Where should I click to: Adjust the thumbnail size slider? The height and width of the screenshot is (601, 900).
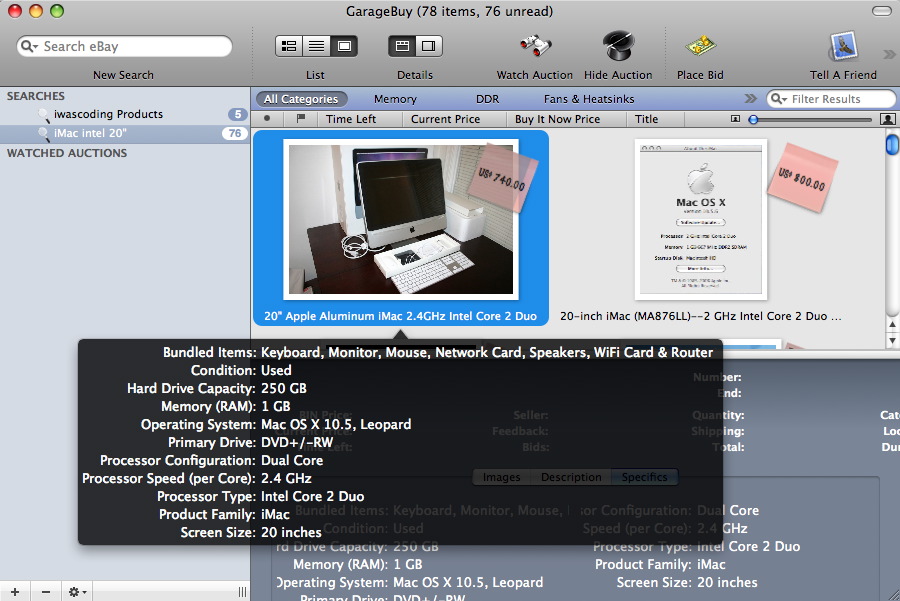pyautogui.click(x=754, y=119)
